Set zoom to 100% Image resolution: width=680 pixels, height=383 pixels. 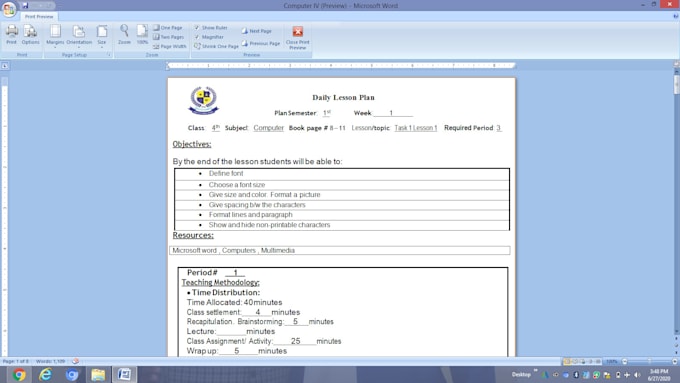point(142,35)
